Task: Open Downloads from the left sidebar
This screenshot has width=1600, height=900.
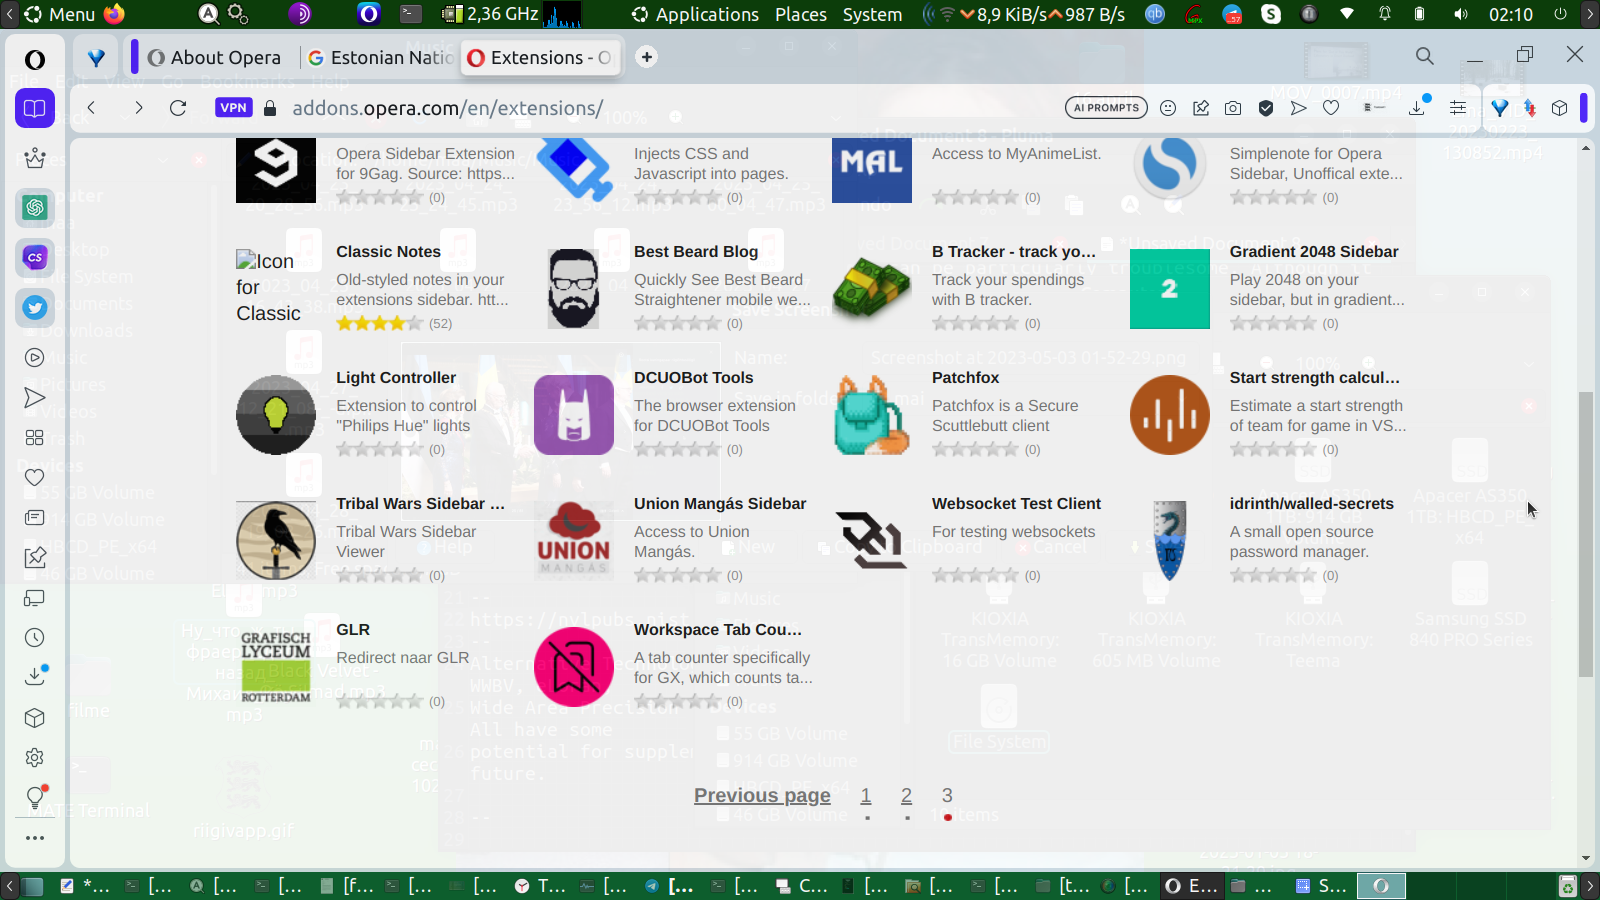Action: (35, 676)
